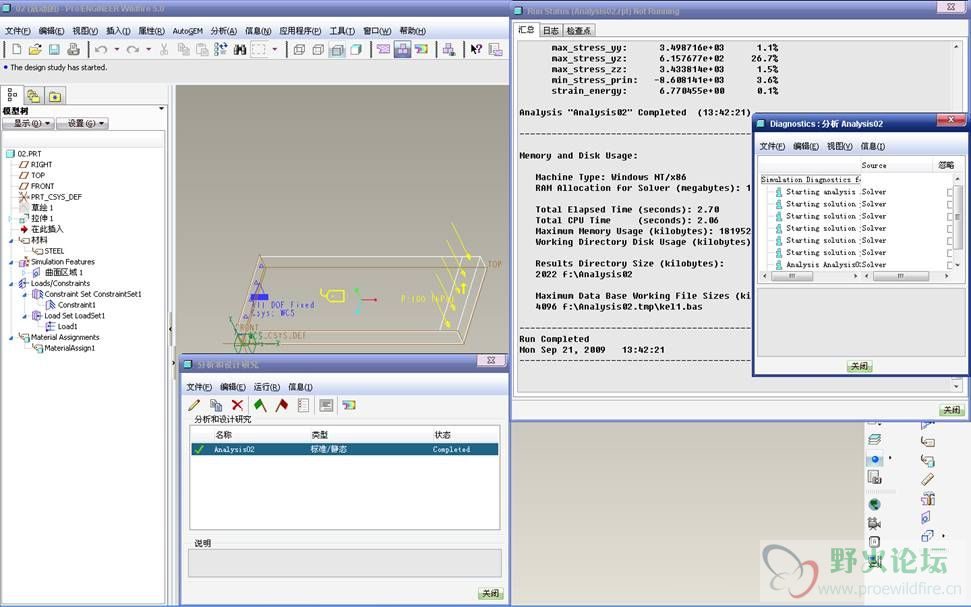Show study status with the list icon
This screenshot has width=971, height=607.
click(x=303, y=405)
